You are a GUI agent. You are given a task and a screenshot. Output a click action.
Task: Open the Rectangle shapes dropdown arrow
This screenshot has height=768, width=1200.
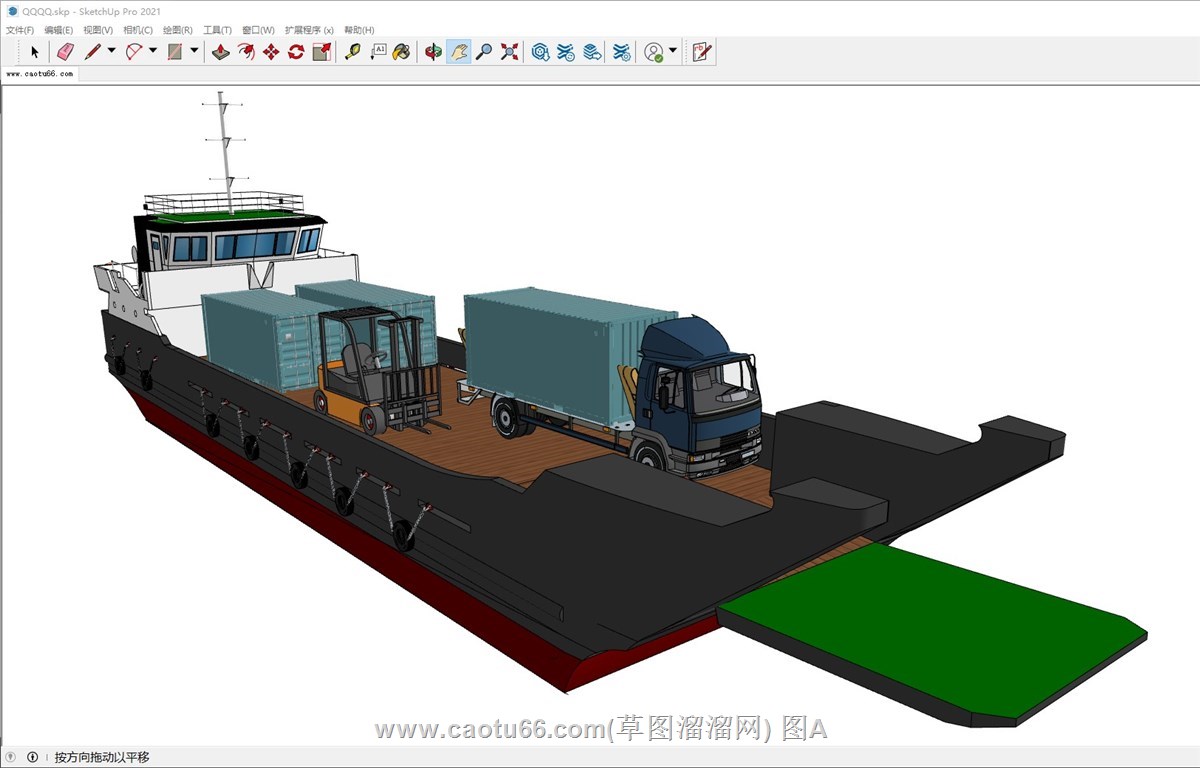point(194,51)
